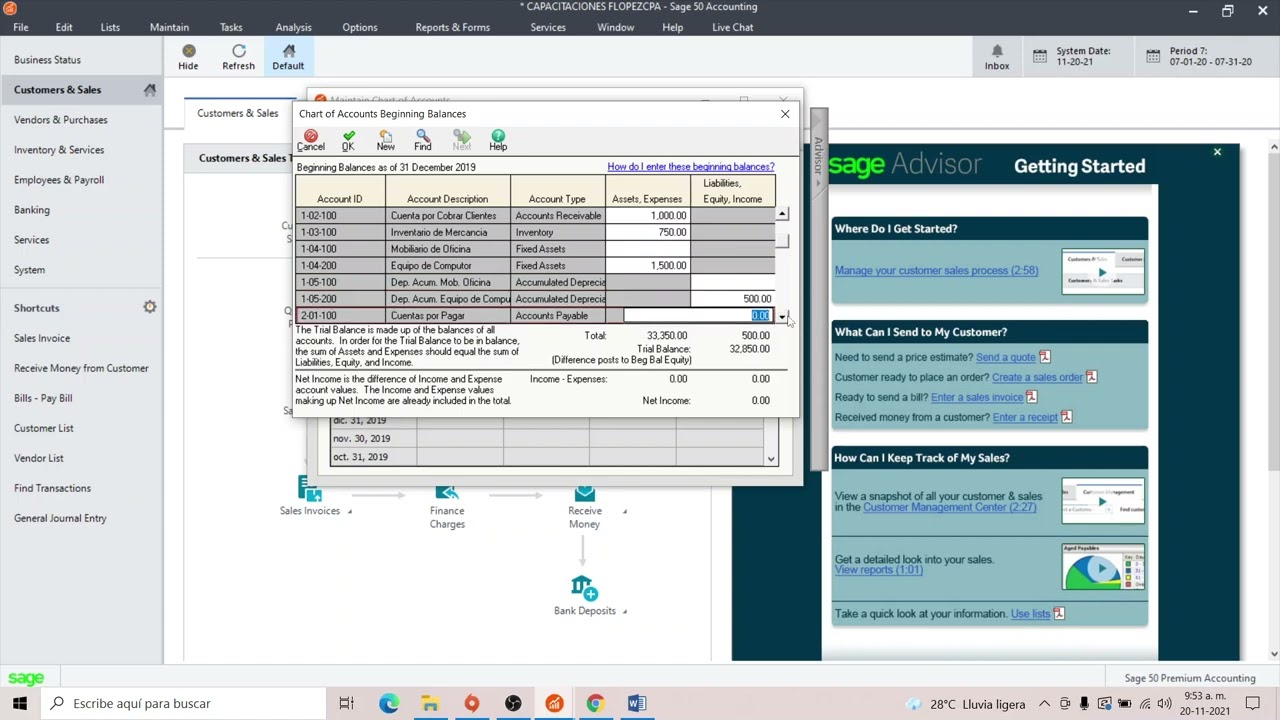
Task: Launch Microsoft Edge from taskbar
Action: [x=389, y=703]
